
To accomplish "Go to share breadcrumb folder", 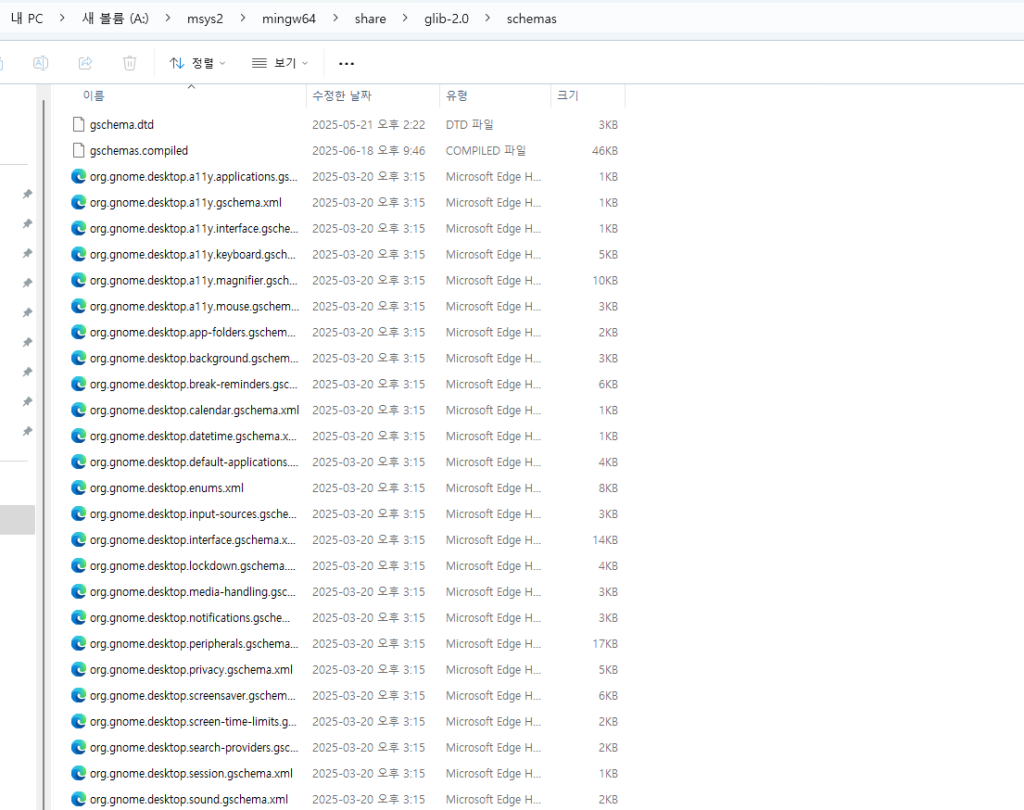I will click(x=370, y=19).
